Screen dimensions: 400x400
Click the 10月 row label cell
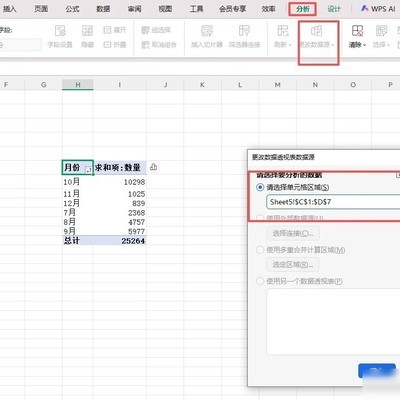(78, 182)
